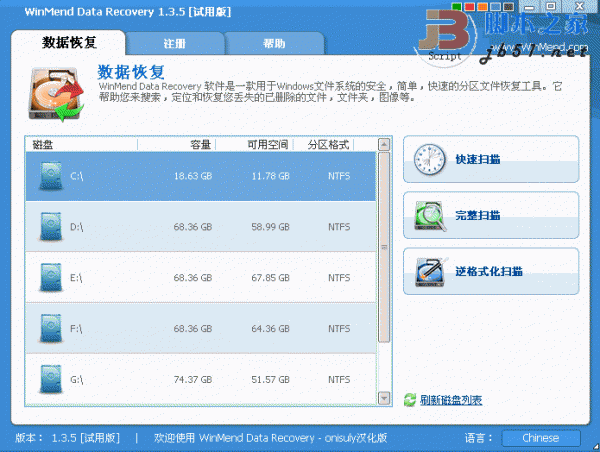Switch to the 帮助 tab
The image size is (600, 452).
point(274,44)
